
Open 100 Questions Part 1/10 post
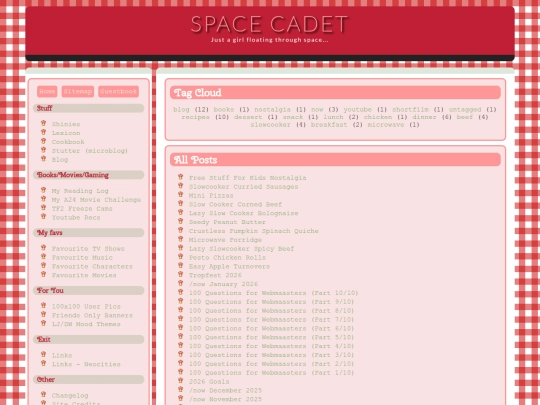(x=271, y=373)
